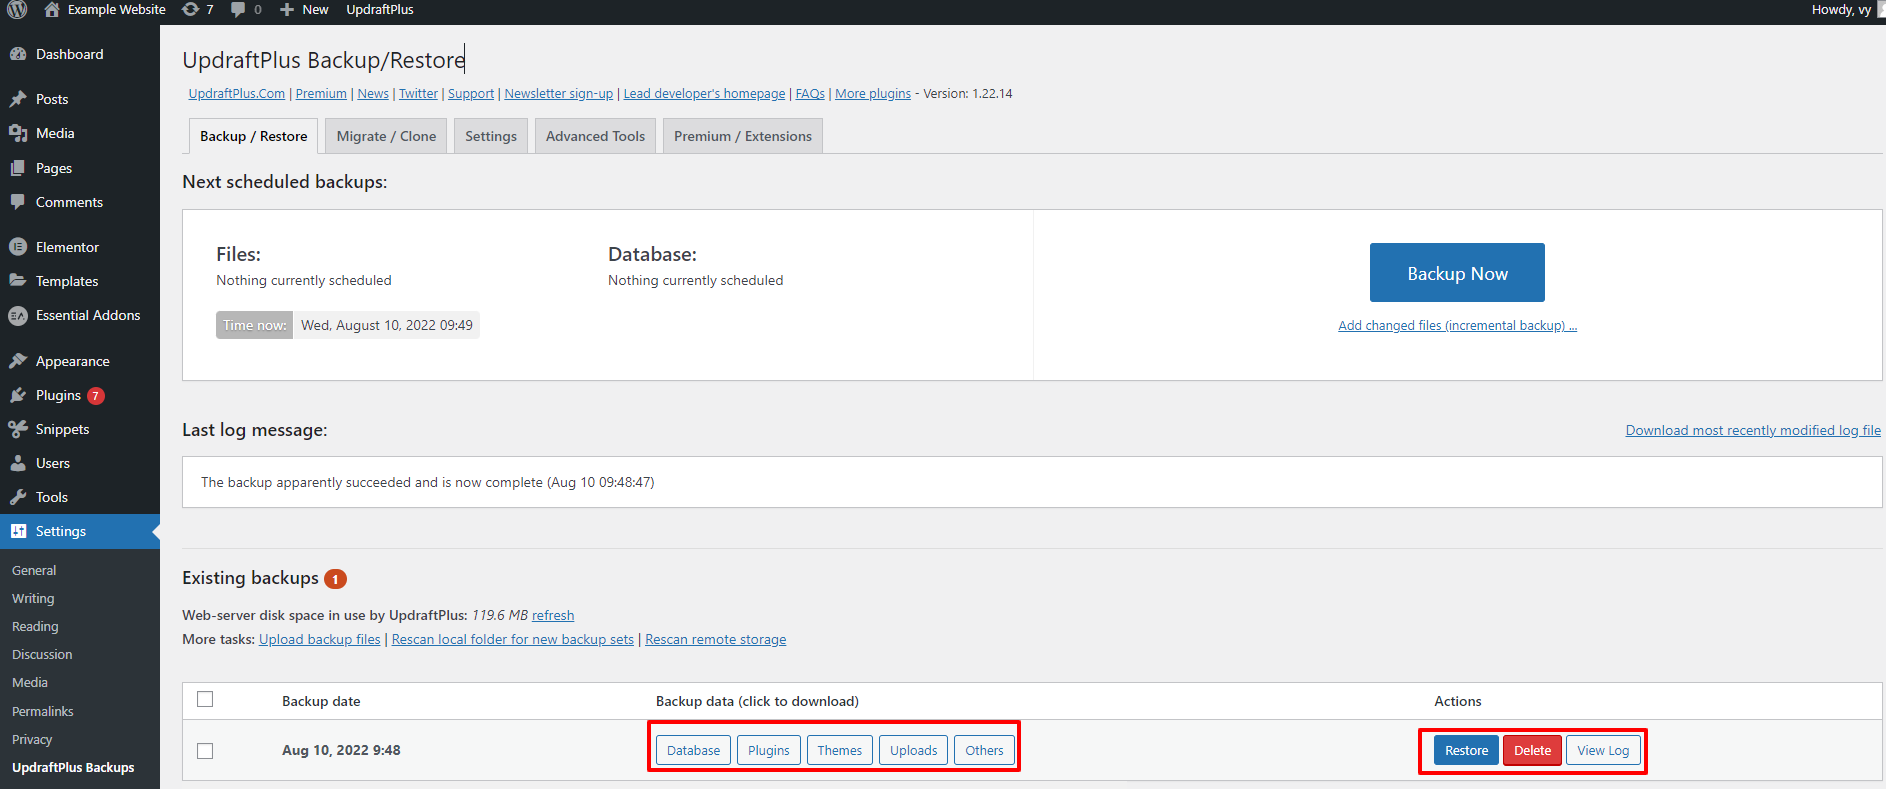Open the comments bubble icon in the admin bar
Viewport: 1886px width, 789px height.
pos(238,9)
